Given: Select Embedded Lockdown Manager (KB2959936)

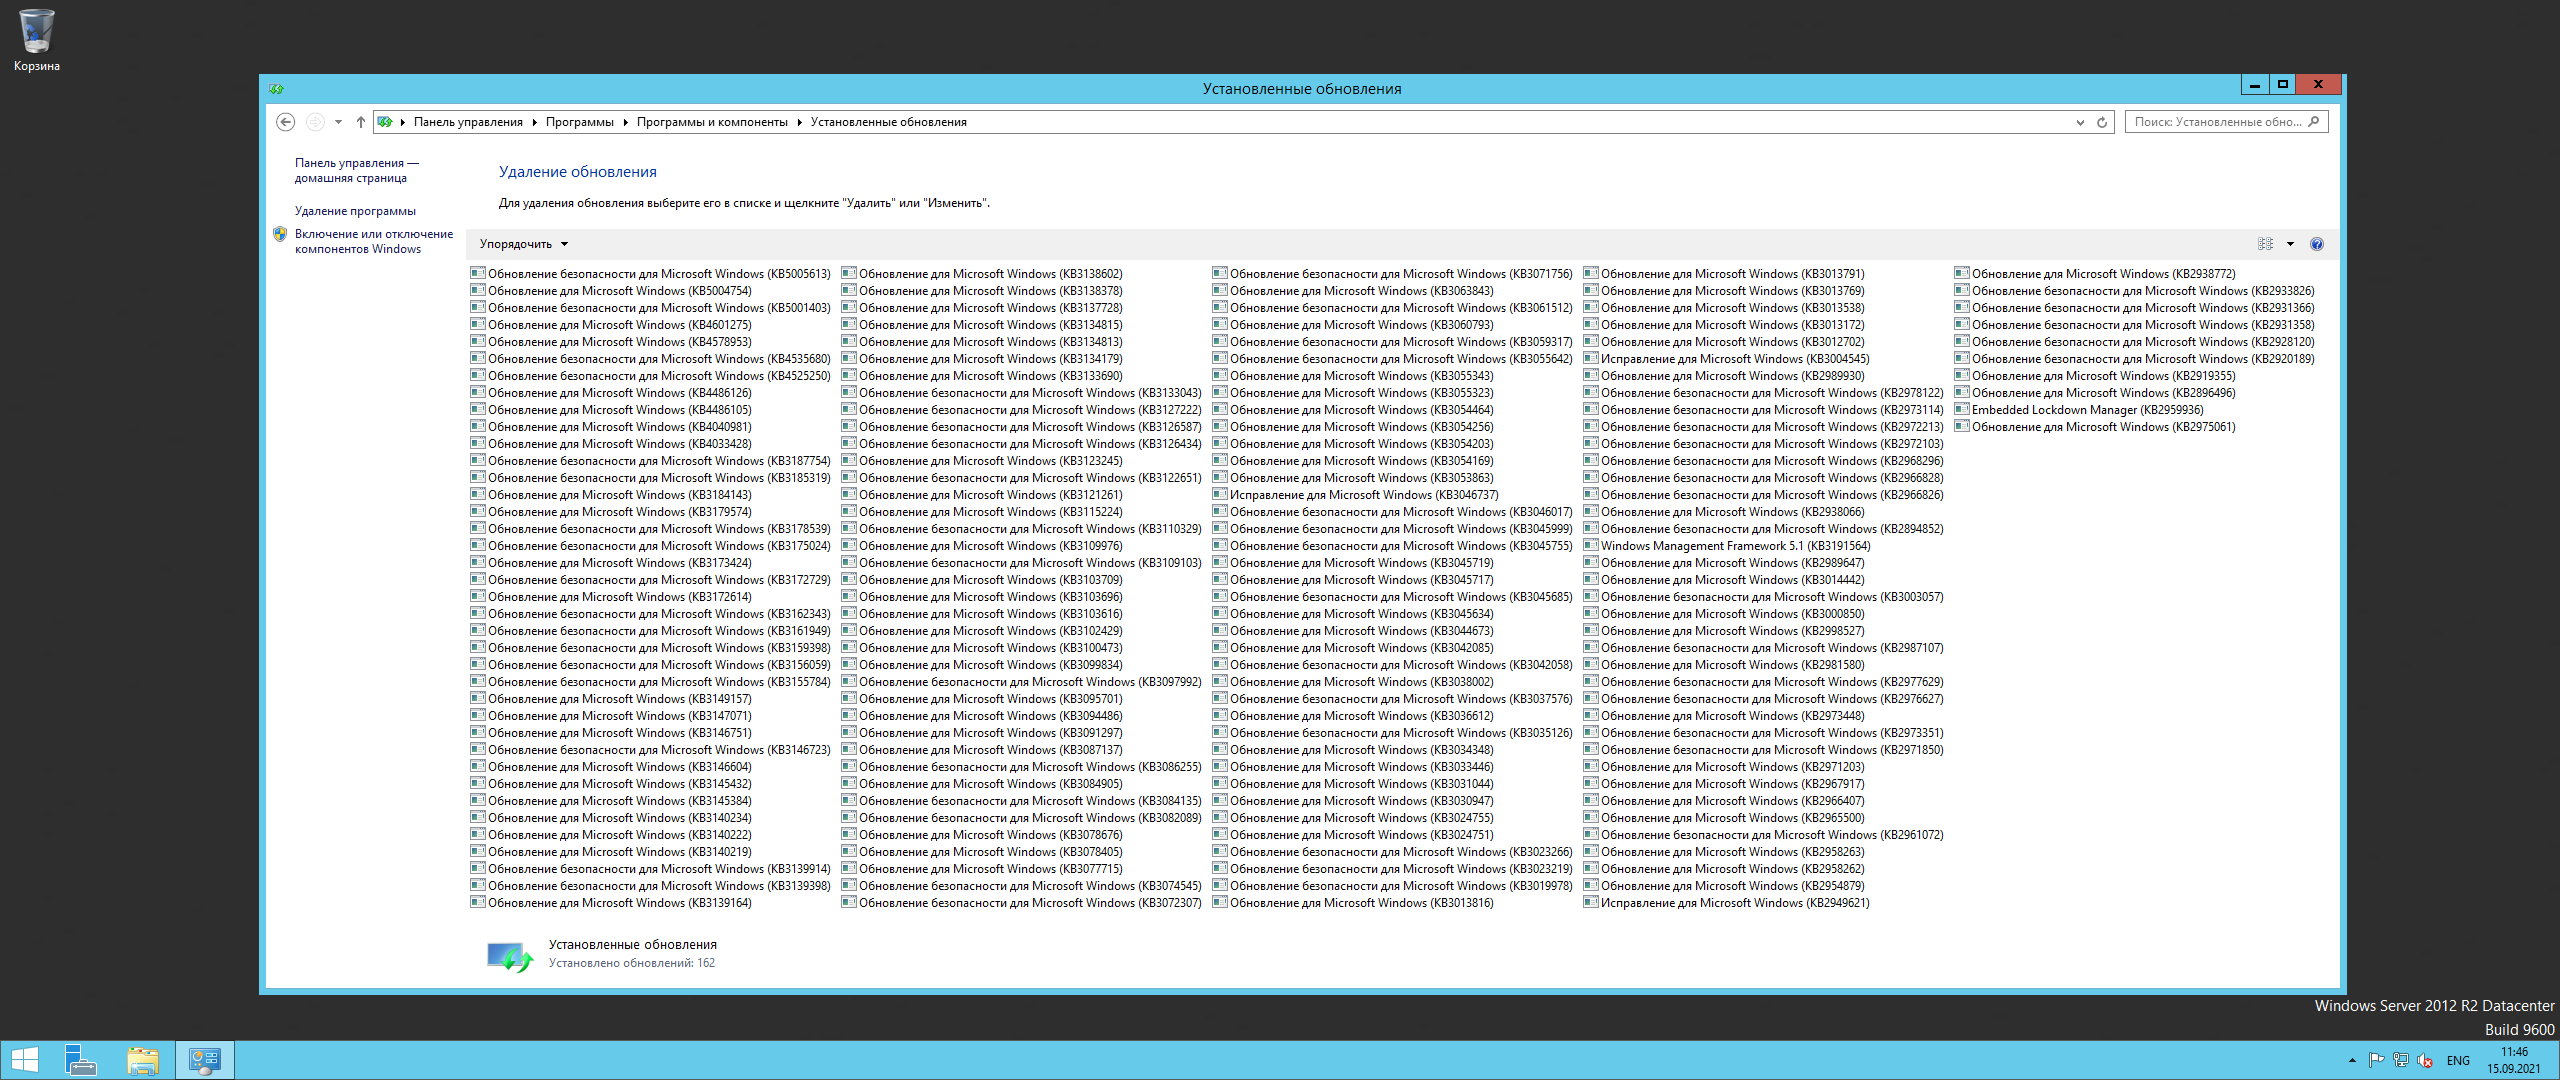Looking at the screenshot, I should (2079, 410).
